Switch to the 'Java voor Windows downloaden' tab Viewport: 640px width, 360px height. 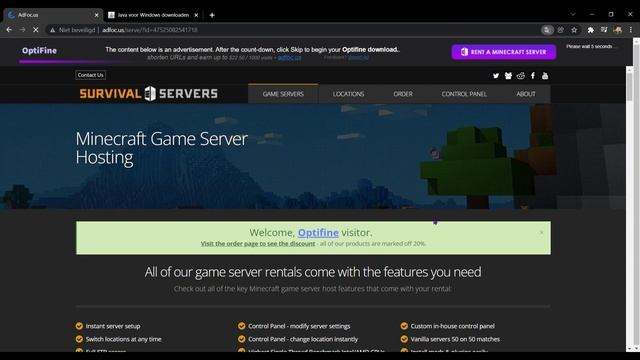153,15
